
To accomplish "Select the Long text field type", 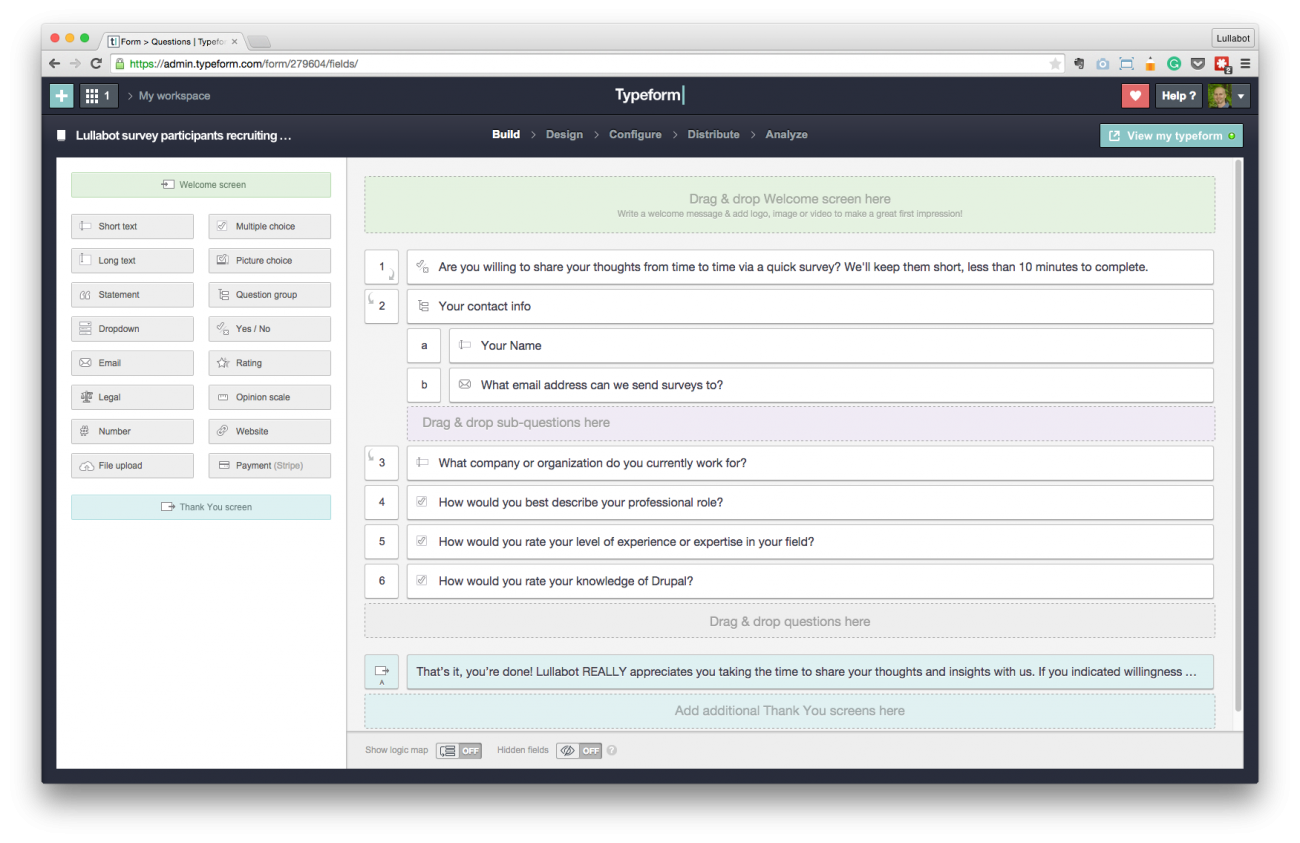I will (132, 261).
